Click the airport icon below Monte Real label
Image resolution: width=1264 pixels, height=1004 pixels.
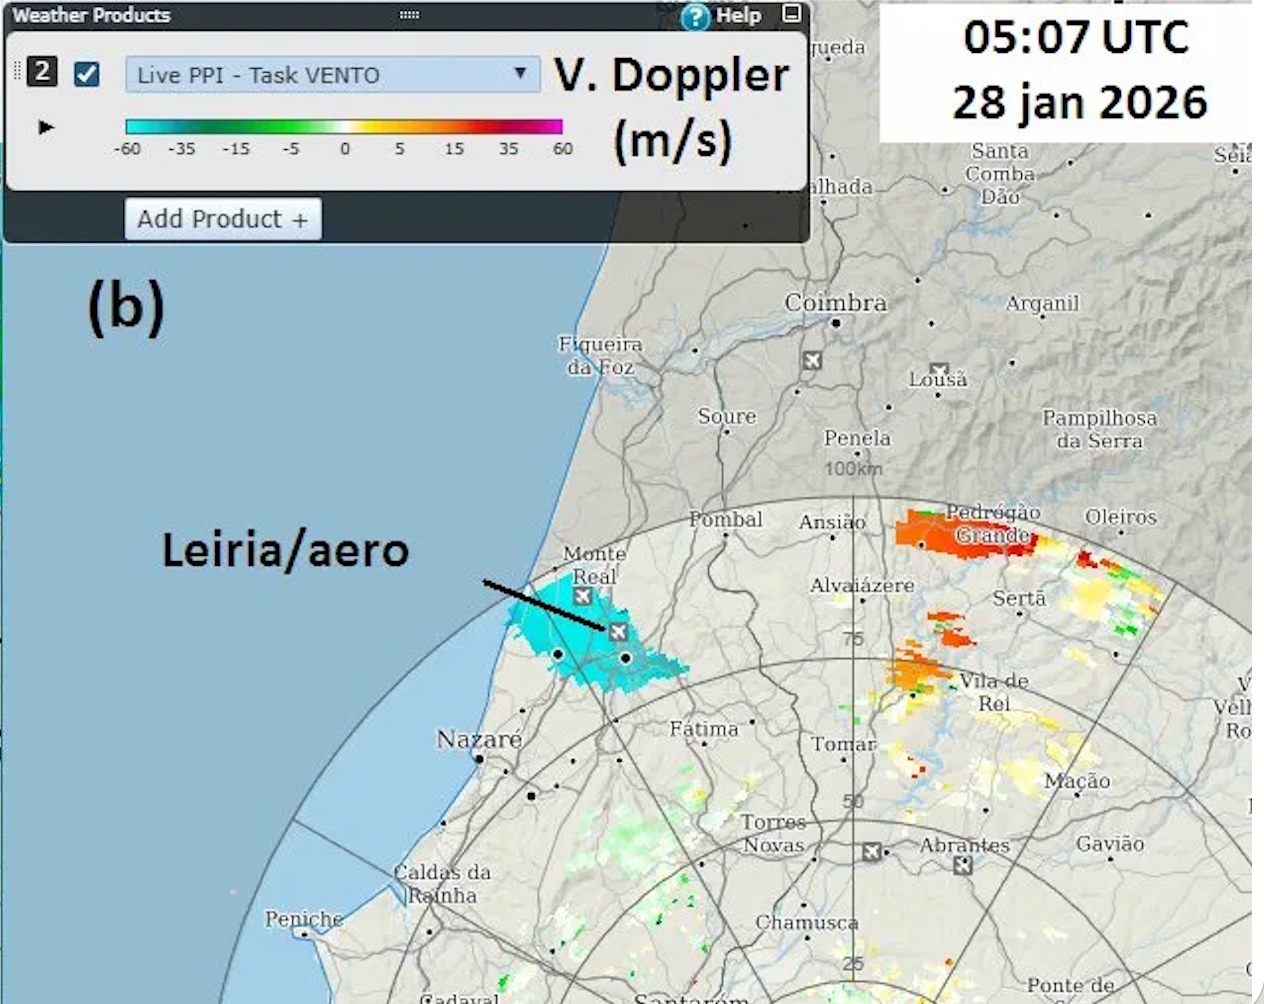pos(582,597)
